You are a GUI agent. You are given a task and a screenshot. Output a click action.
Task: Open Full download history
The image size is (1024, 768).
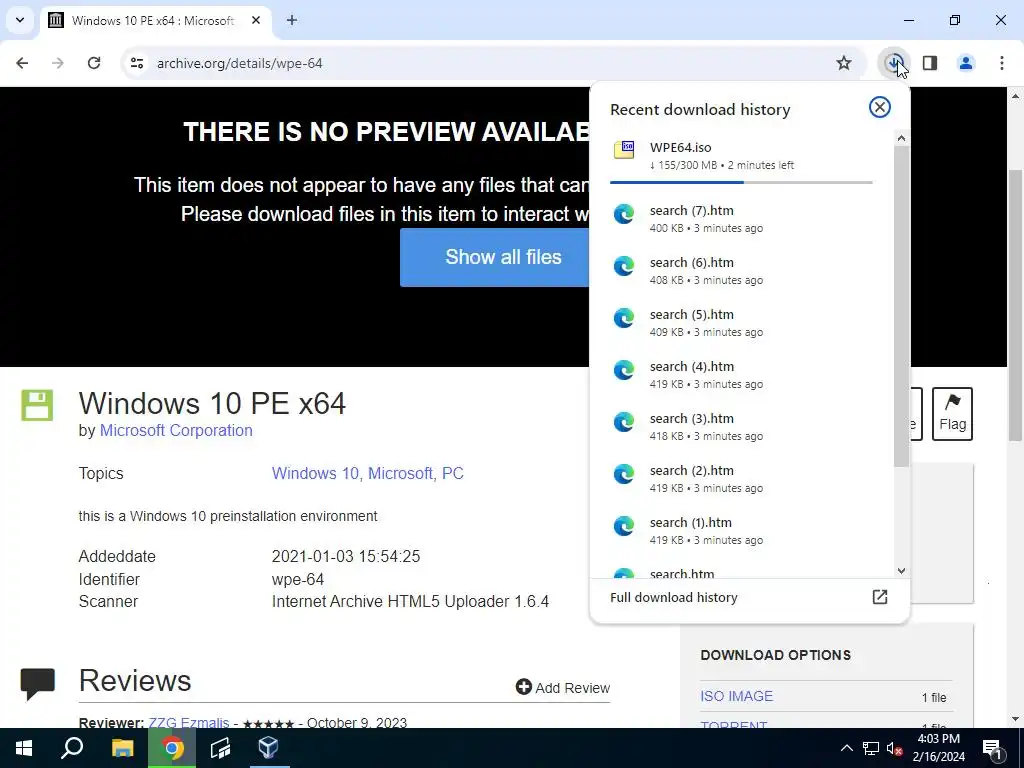tap(749, 597)
